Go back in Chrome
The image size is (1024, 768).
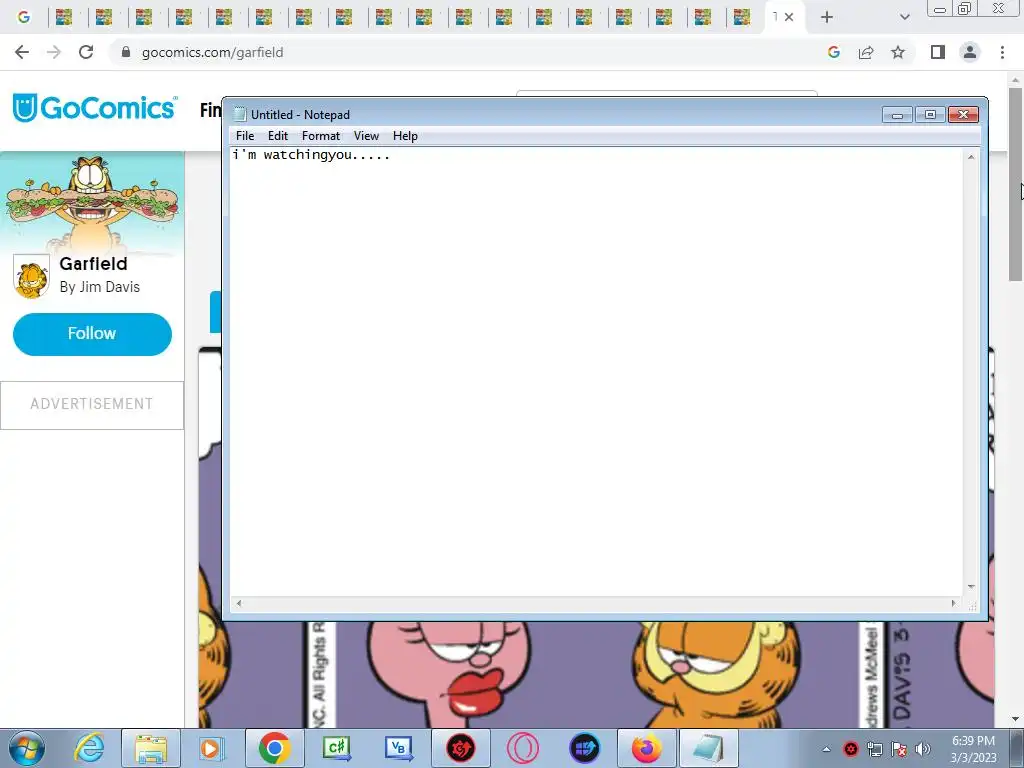click(x=22, y=52)
